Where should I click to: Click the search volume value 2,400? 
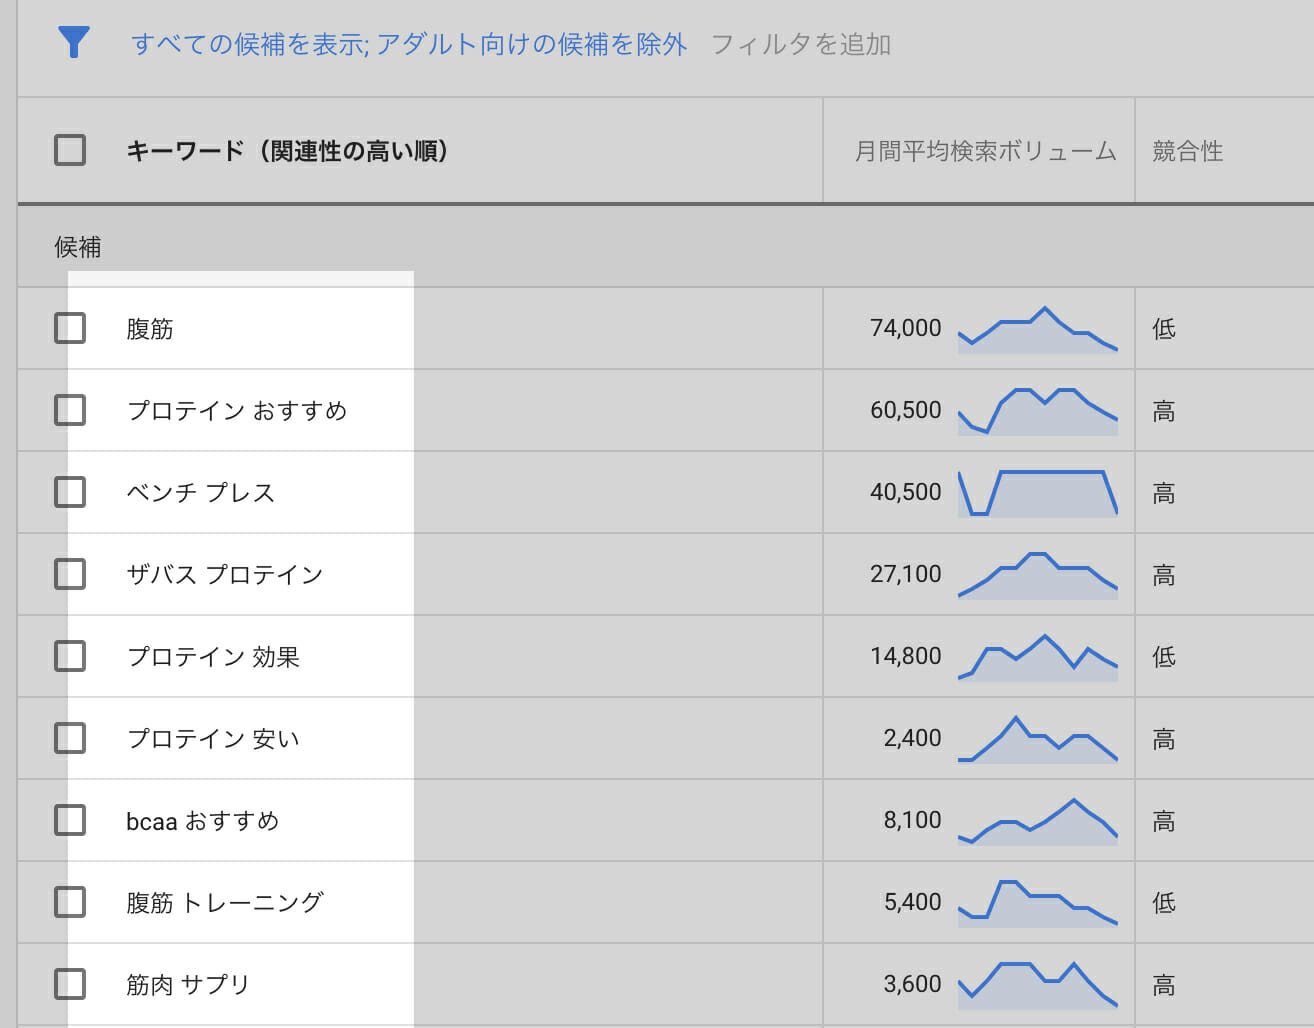(x=912, y=738)
